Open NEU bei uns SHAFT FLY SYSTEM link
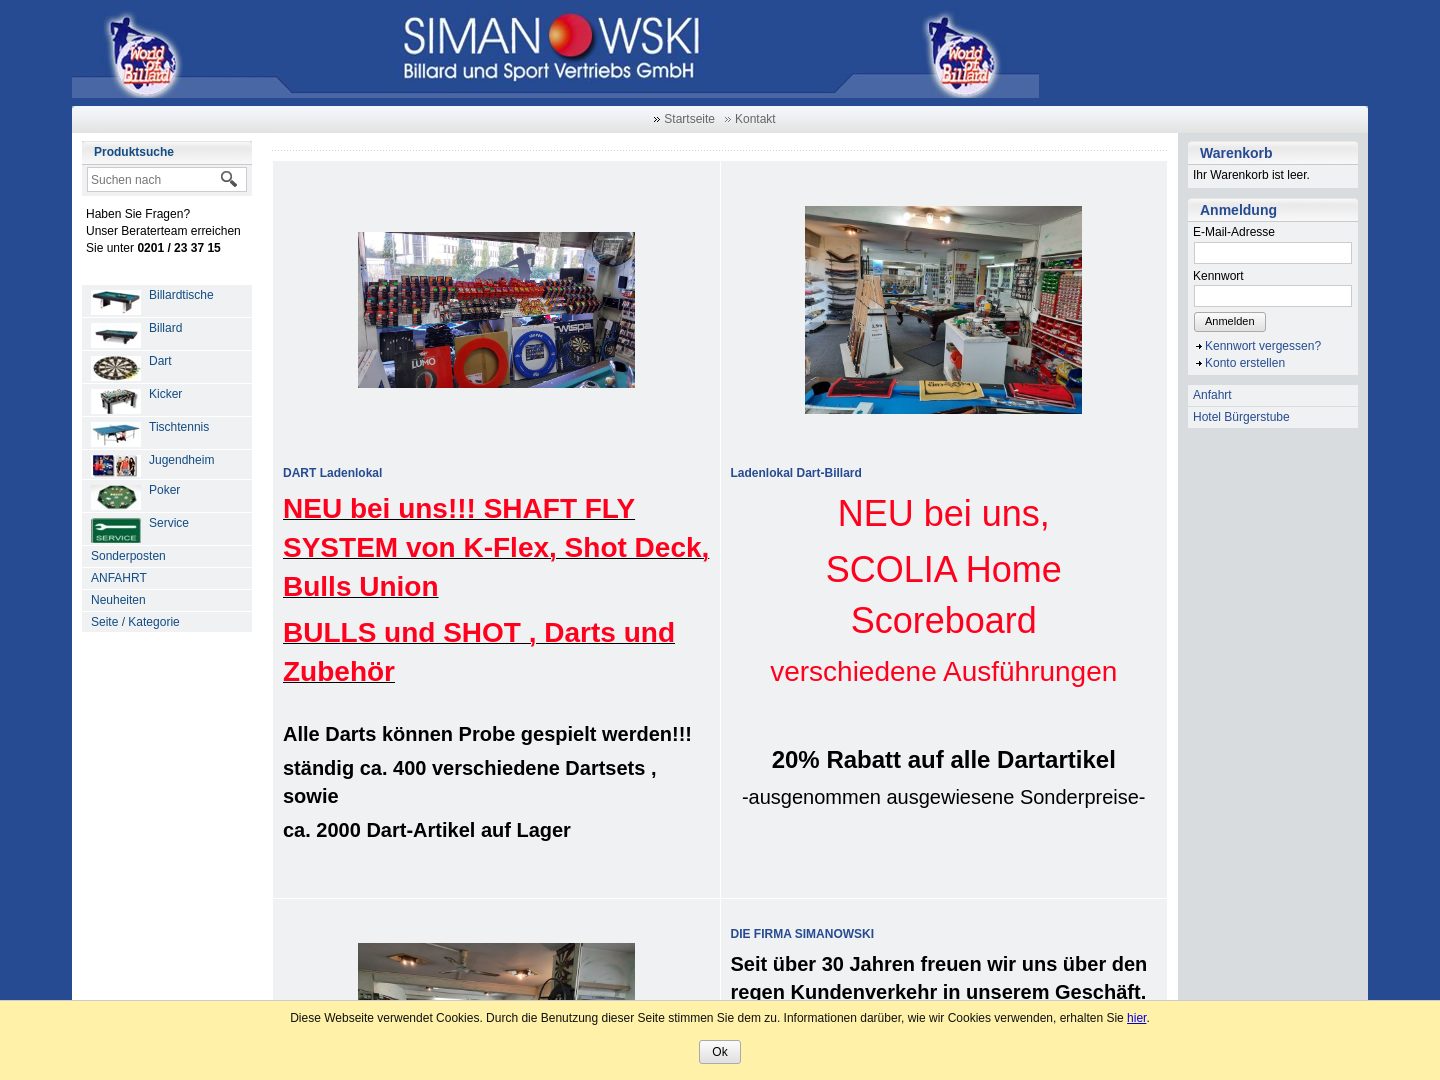The image size is (1440, 1080). 496,547
